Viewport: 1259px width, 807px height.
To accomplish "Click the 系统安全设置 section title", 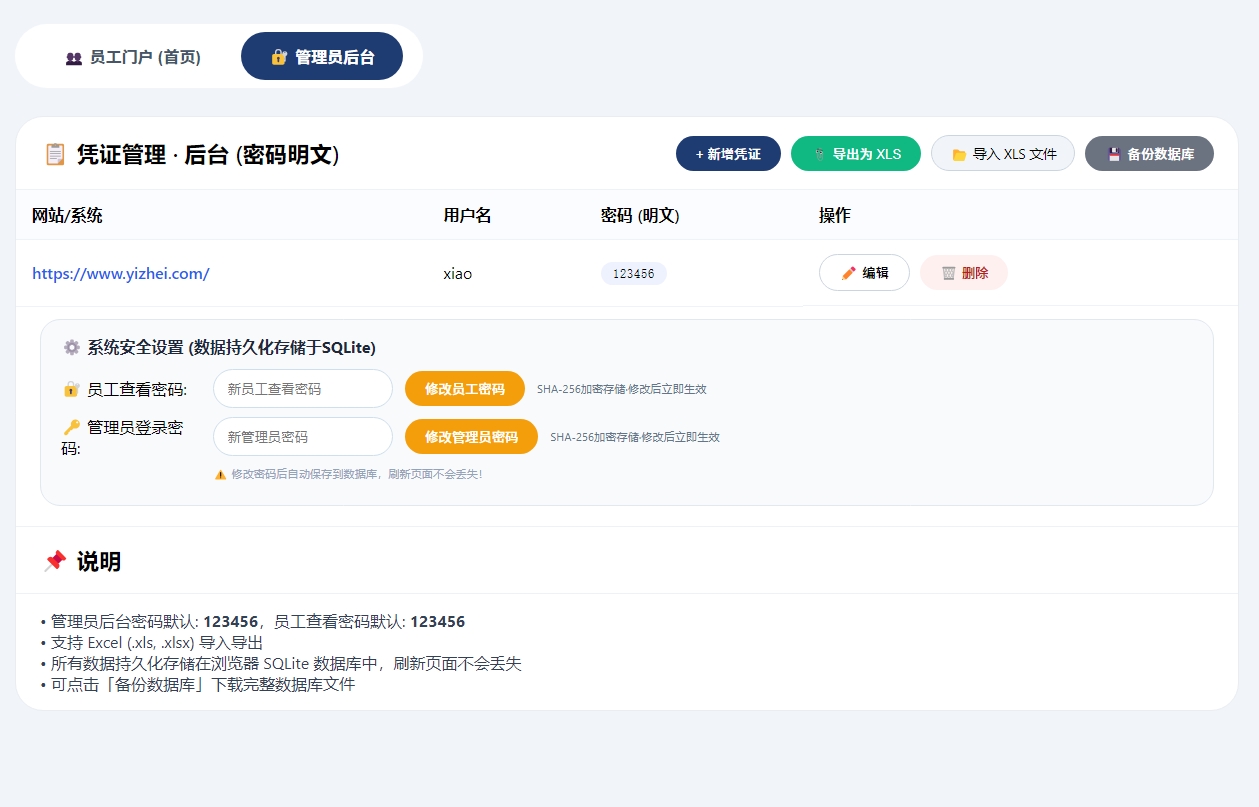I will click(232, 348).
